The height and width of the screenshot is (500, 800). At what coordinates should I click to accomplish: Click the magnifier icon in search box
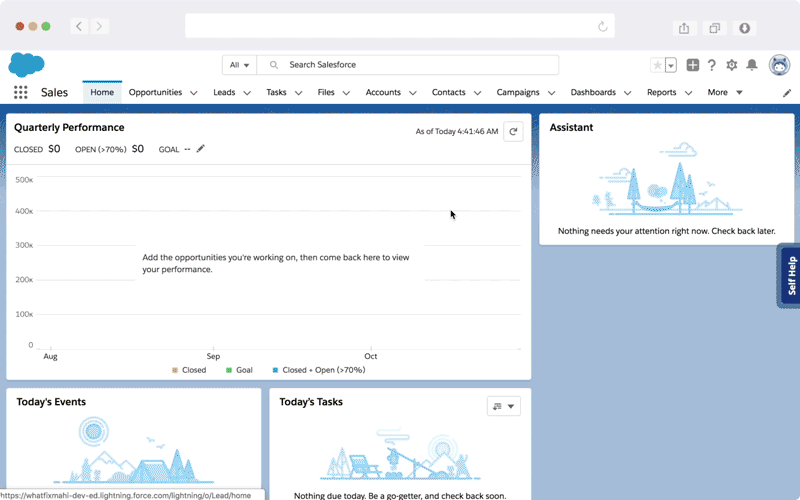pyautogui.click(x=274, y=65)
